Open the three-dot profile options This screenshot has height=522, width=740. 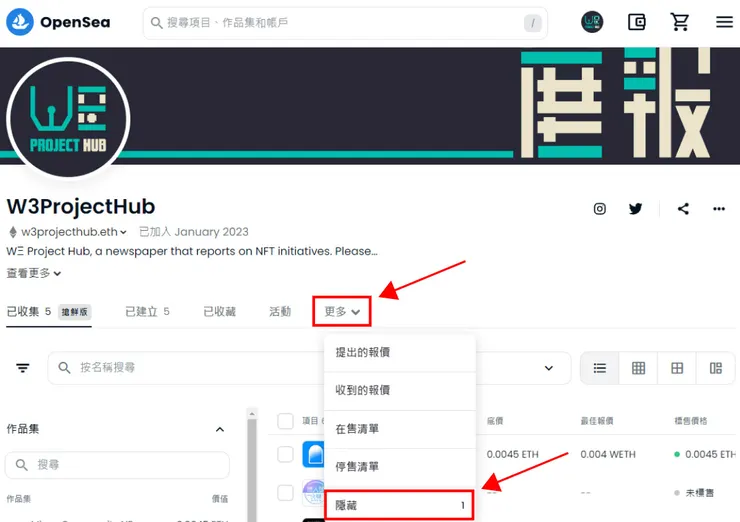click(719, 209)
